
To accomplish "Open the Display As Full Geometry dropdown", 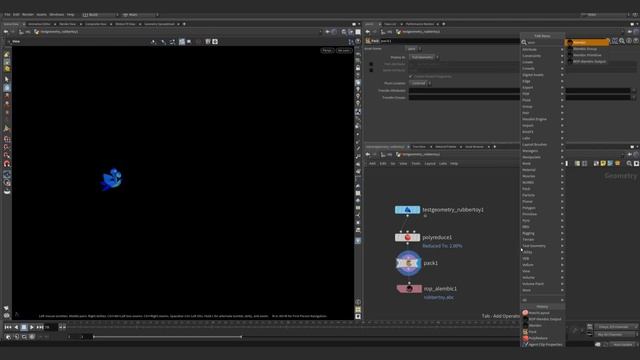I will [424, 58].
